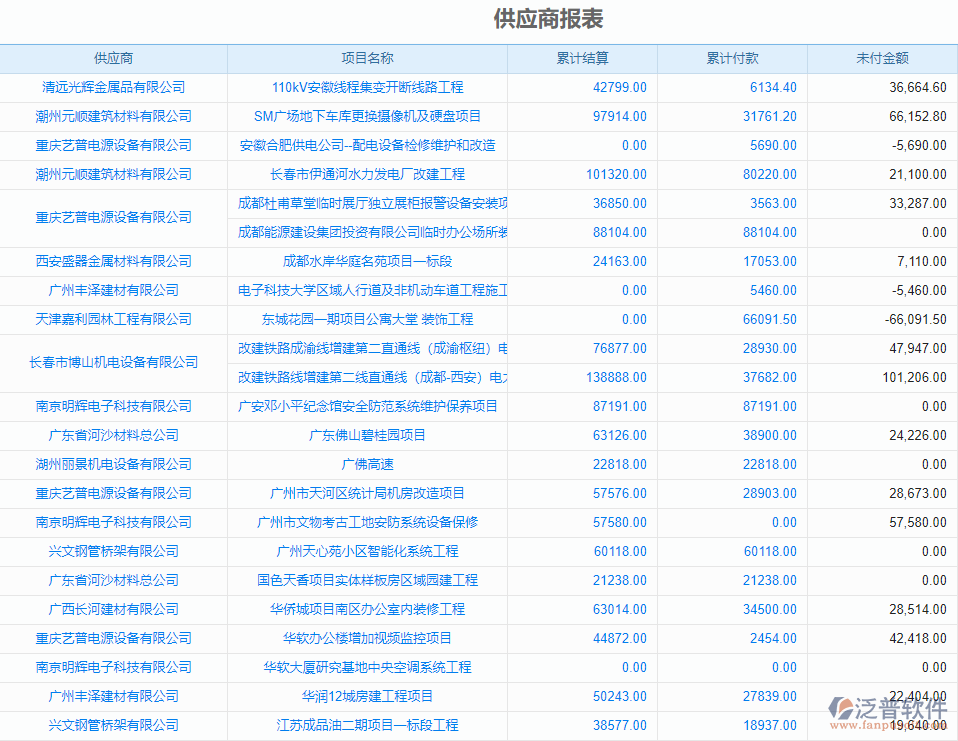Sort by the 项目名称 column header
Image resolution: width=958 pixels, height=741 pixels.
coord(367,58)
